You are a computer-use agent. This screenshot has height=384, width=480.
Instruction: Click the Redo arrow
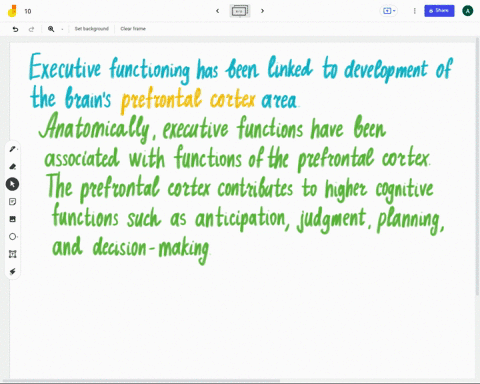tap(31, 29)
